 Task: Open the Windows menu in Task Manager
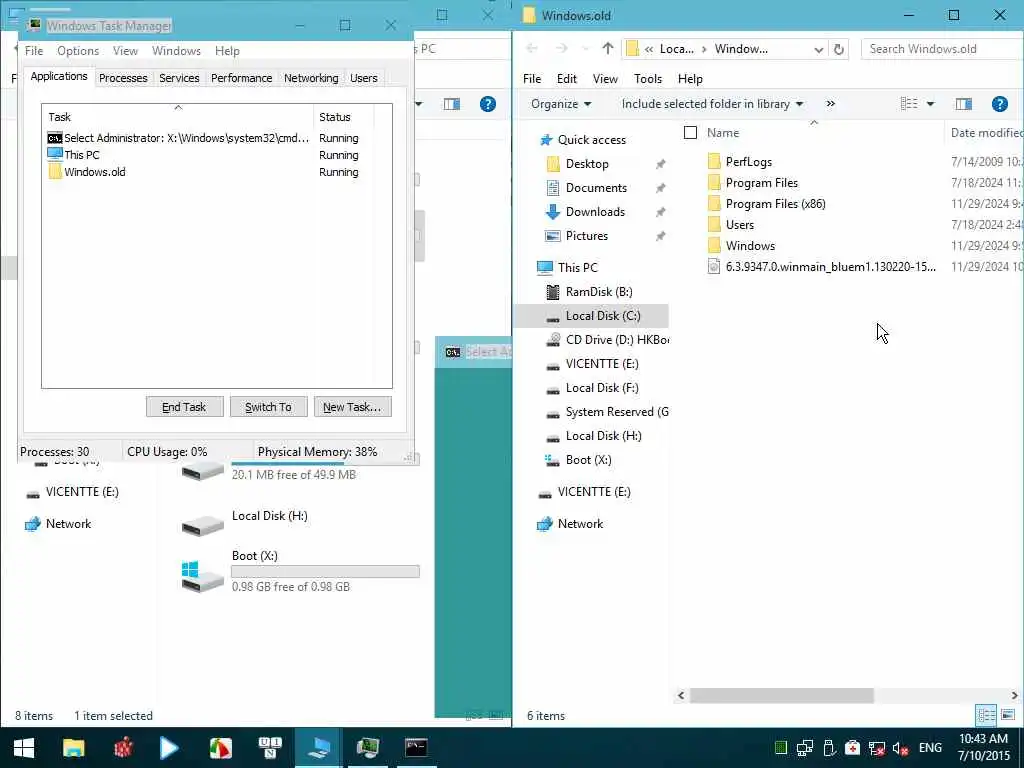click(176, 50)
